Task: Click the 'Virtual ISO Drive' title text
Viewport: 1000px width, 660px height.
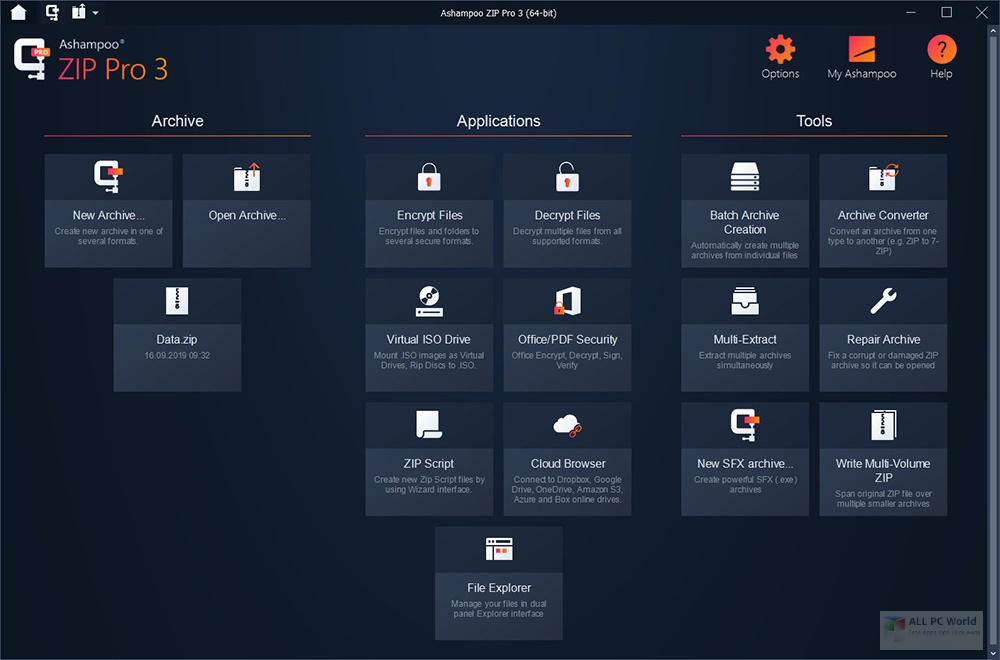Action: click(x=429, y=340)
